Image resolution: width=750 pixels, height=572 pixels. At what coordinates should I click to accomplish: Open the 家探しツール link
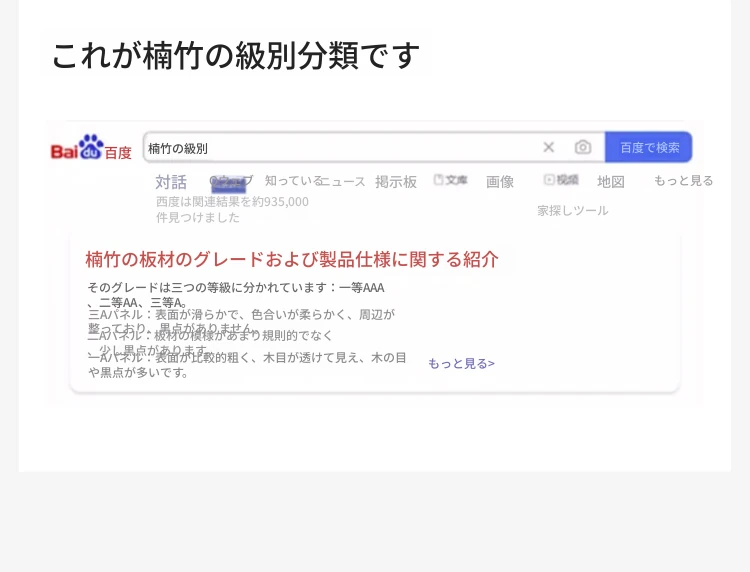pyautogui.click(x=572, y=211)
